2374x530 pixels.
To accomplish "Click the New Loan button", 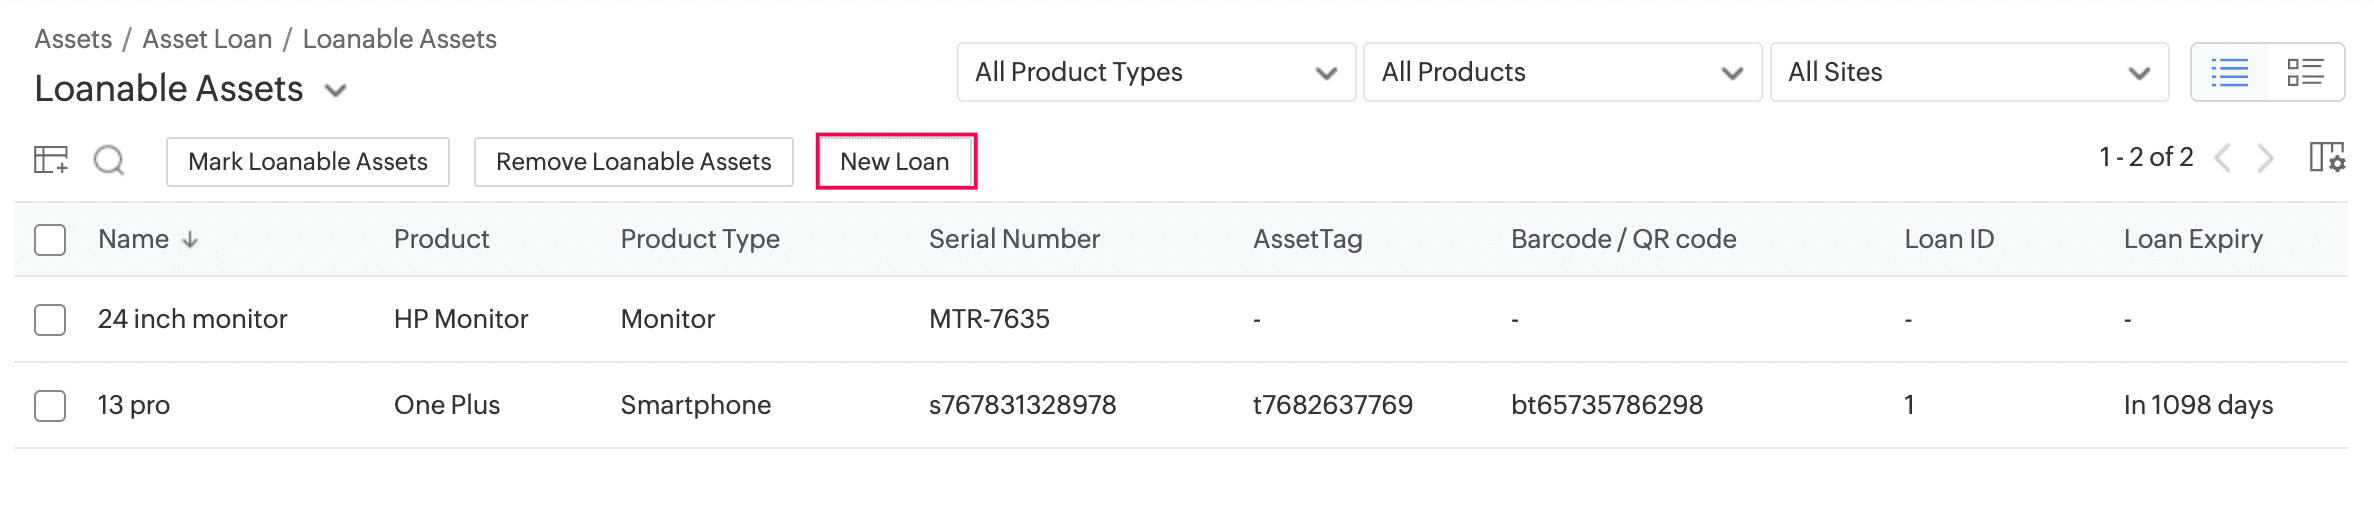I will 895,161.
